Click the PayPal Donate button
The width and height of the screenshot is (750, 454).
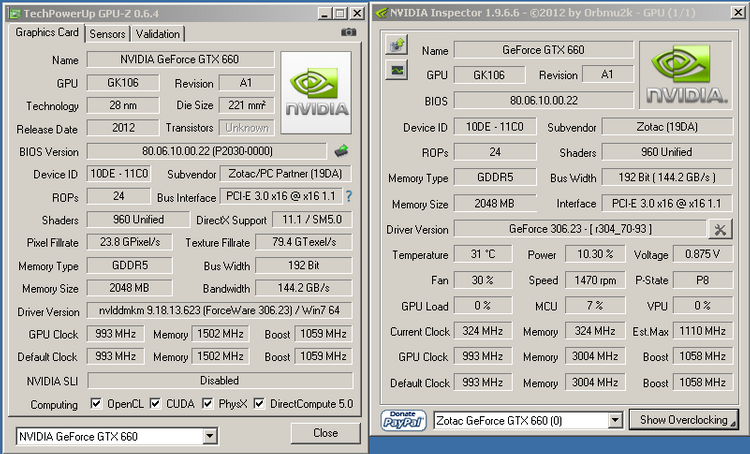(x=403, y=420)
